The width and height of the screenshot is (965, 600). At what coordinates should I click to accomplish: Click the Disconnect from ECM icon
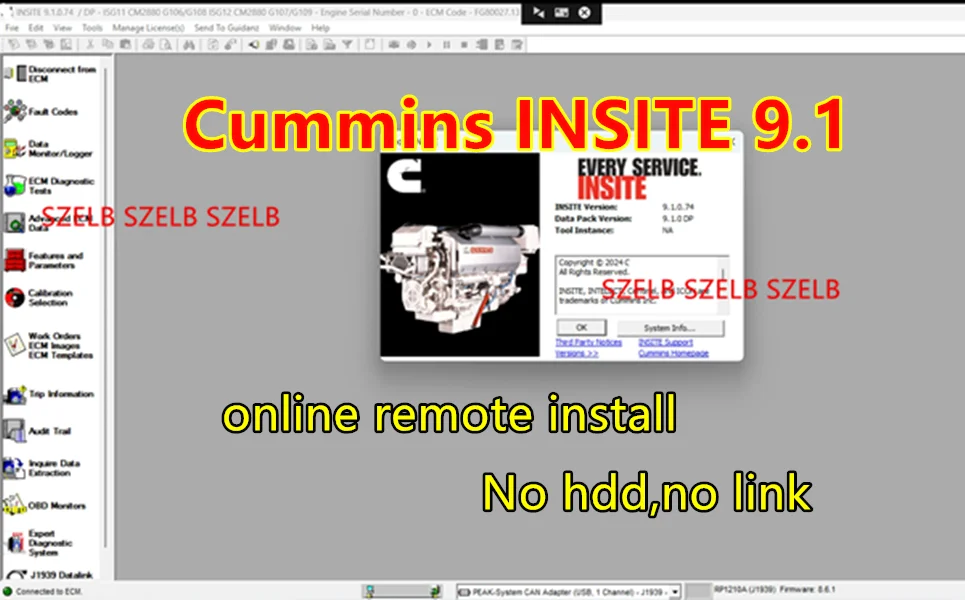(17, 74)
